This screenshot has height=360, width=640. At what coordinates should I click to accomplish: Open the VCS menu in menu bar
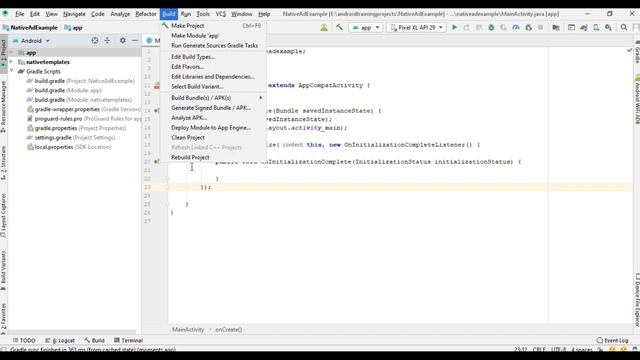tap(220, 14)
